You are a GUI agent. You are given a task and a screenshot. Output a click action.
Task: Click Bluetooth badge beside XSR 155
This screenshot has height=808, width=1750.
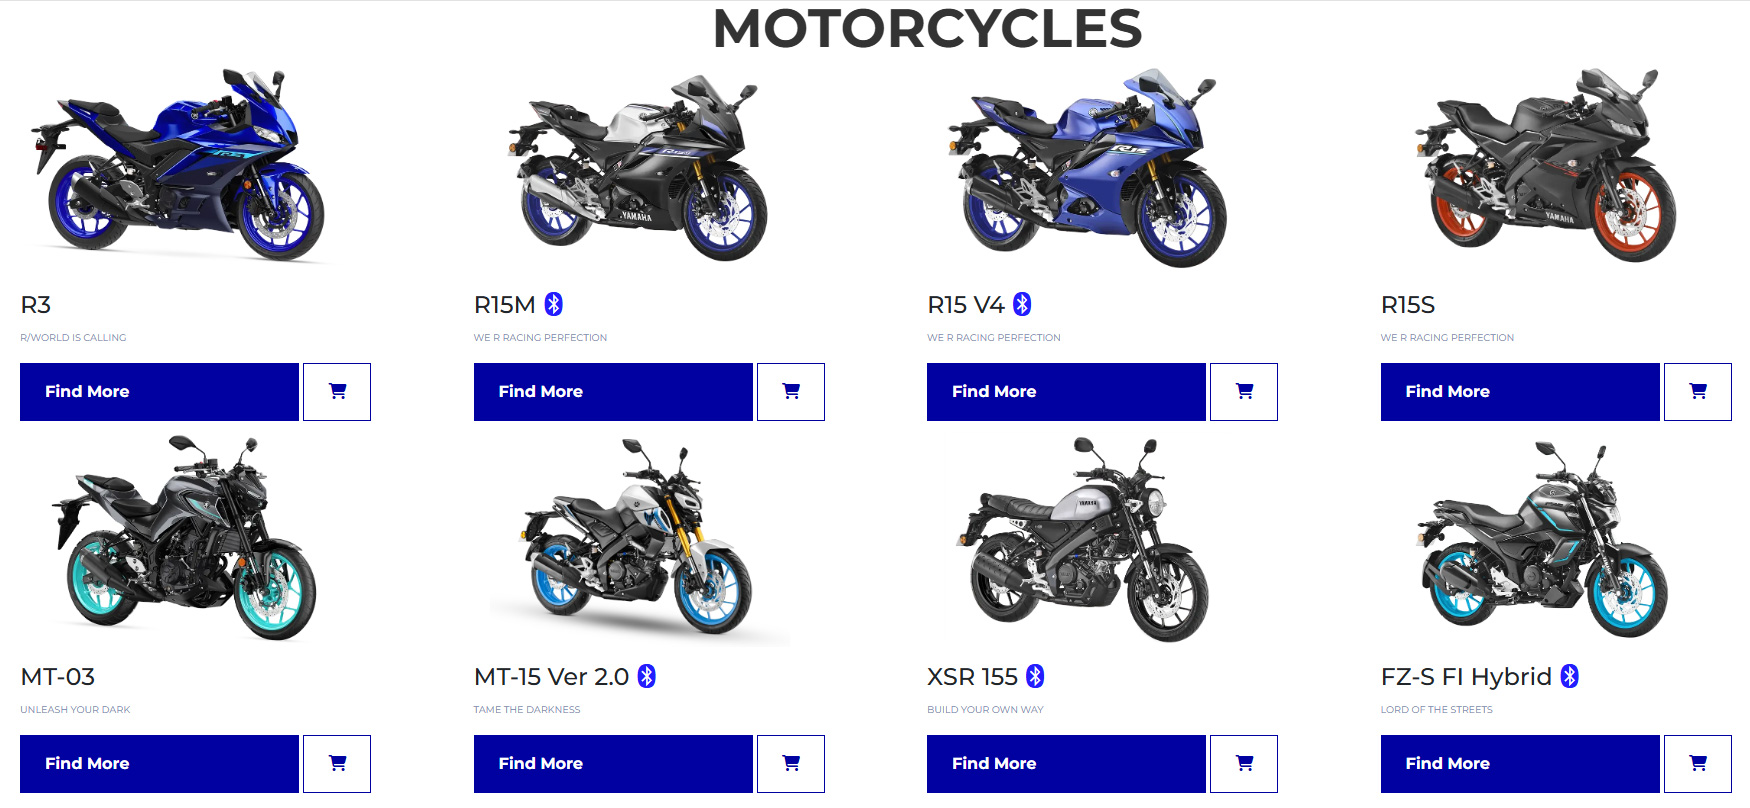[x=1035, y=676]
